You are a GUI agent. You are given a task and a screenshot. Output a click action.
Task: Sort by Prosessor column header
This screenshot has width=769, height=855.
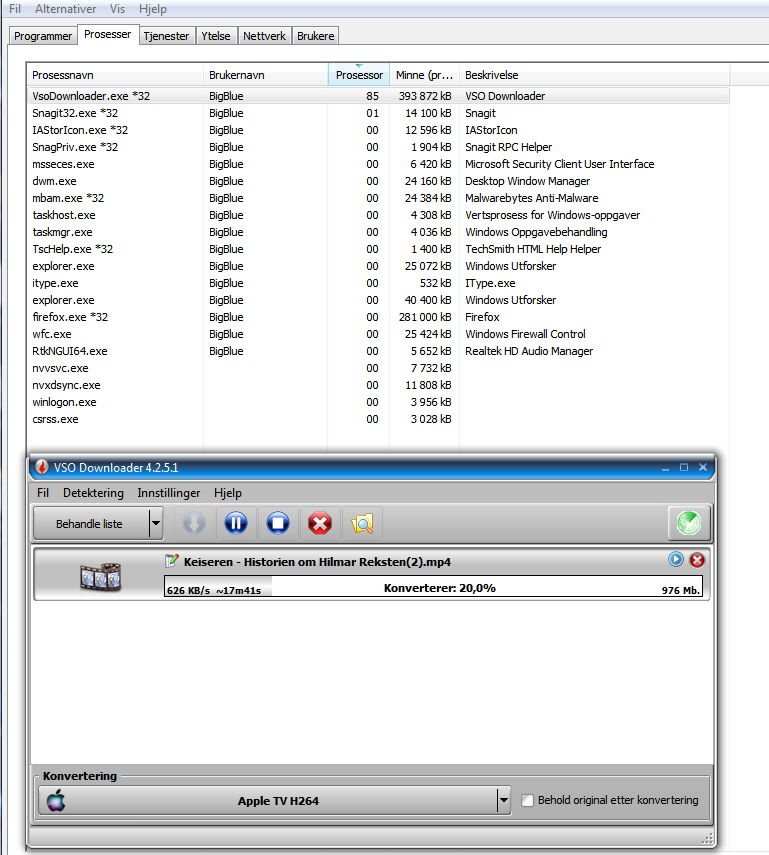(359, 75)
